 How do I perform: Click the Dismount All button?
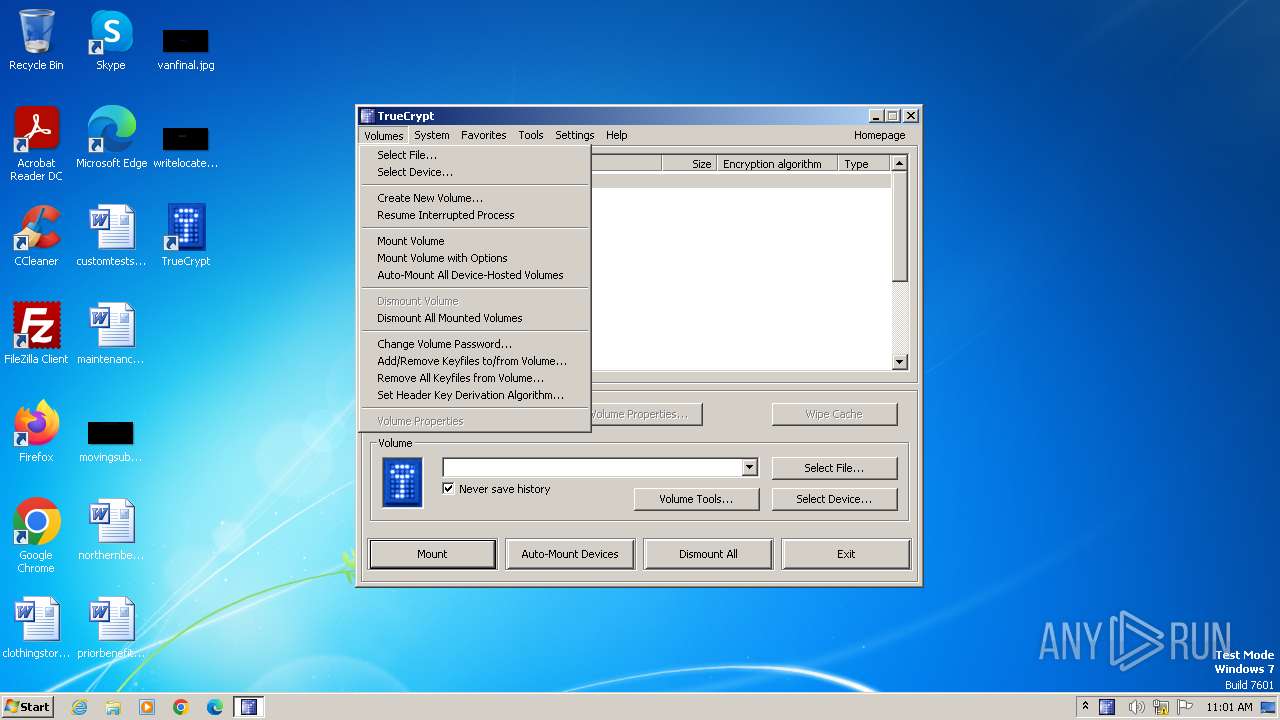pos(708,554)
